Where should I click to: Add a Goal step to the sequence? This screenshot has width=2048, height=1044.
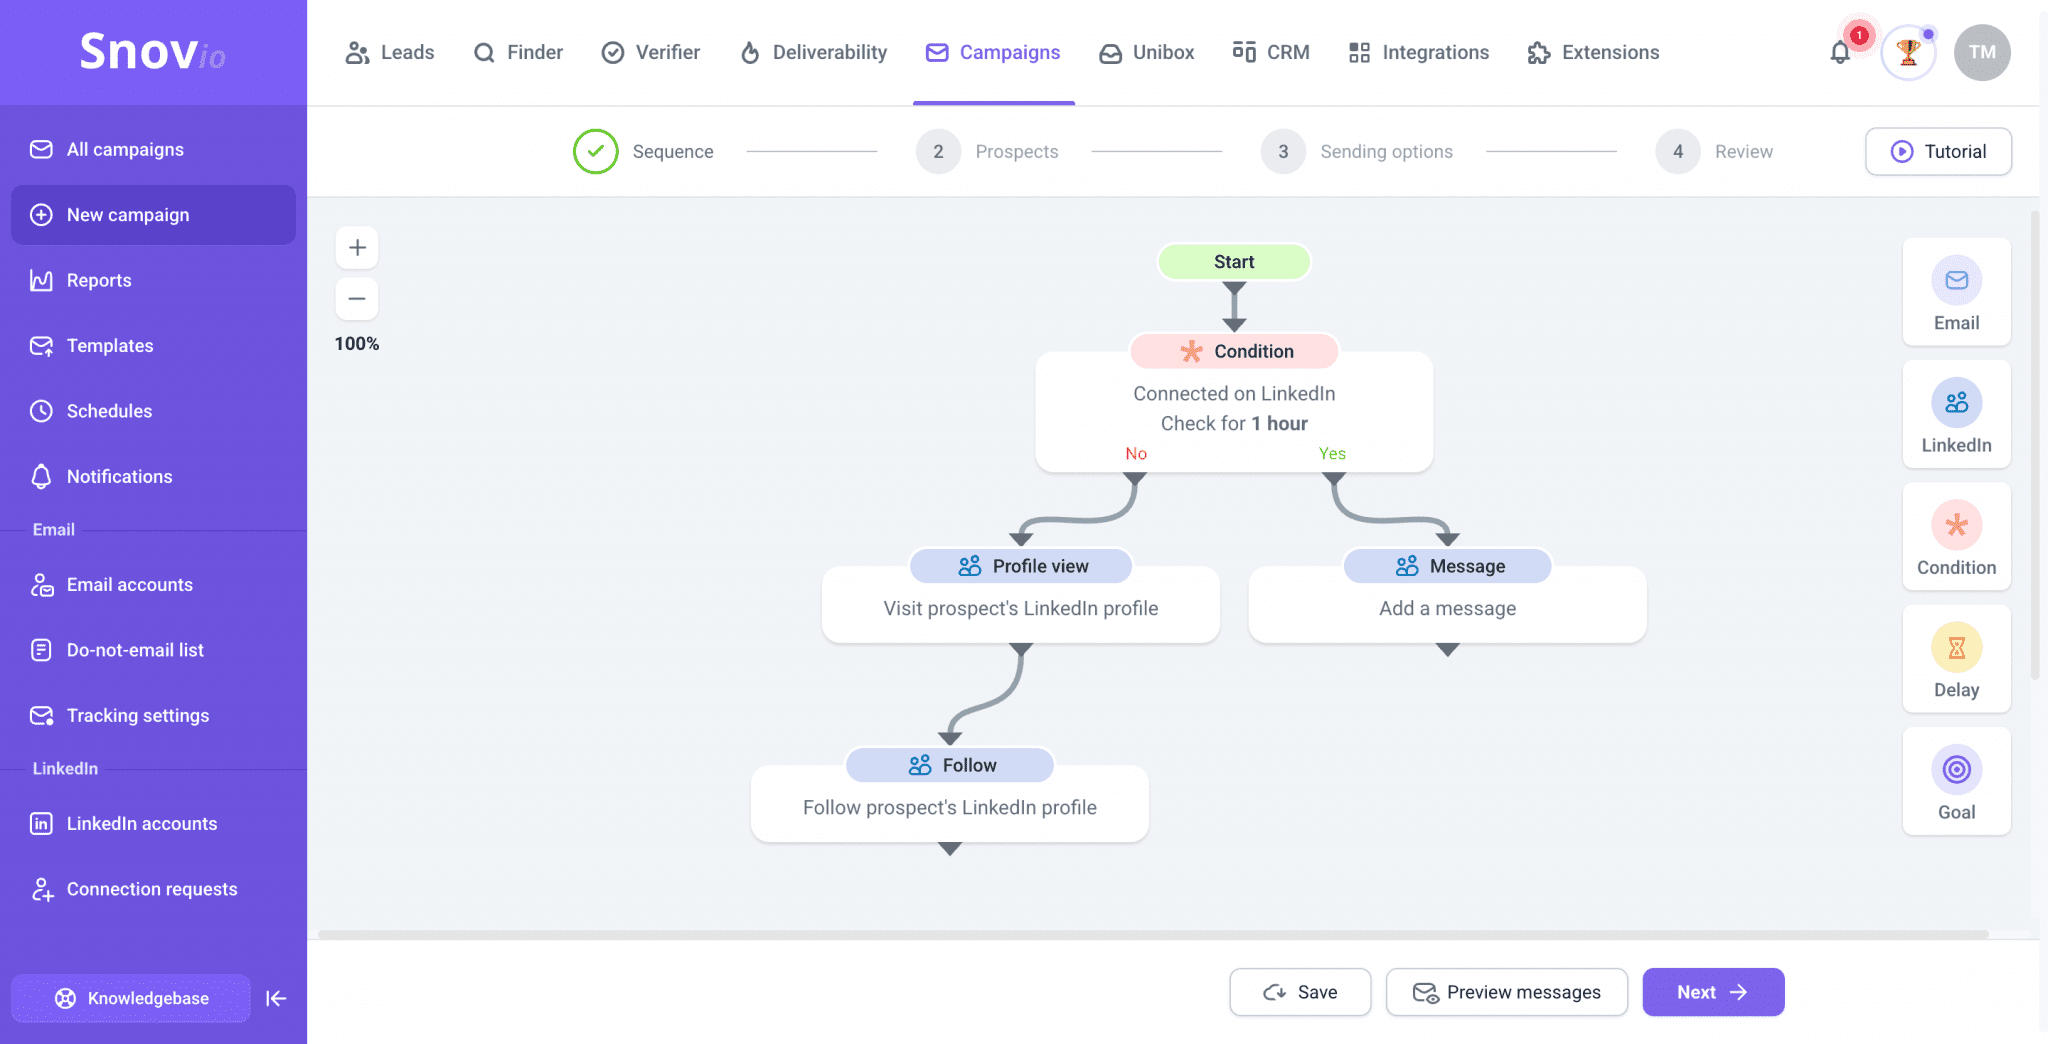pyautogui.click(x=1955, y=781)
